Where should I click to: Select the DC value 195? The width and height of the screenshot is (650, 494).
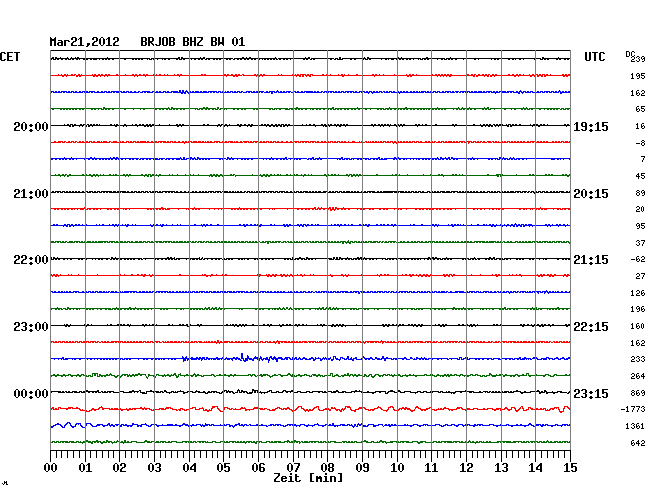click(638, 76)
